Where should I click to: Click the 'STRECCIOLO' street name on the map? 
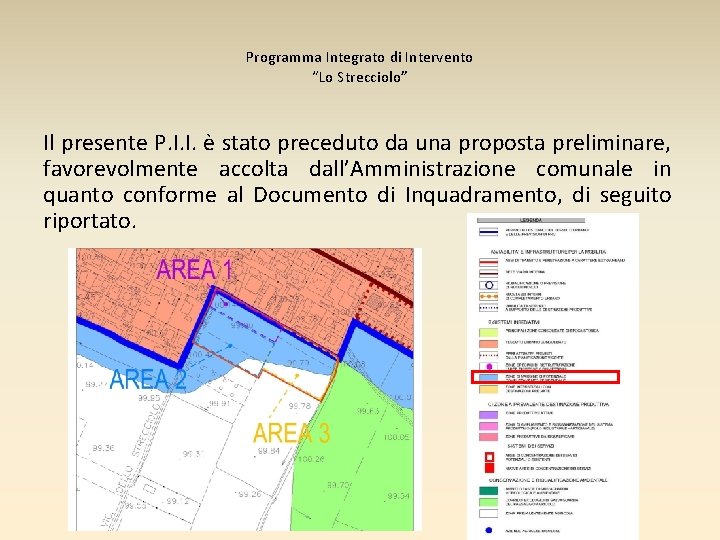(x=148, y=431)
